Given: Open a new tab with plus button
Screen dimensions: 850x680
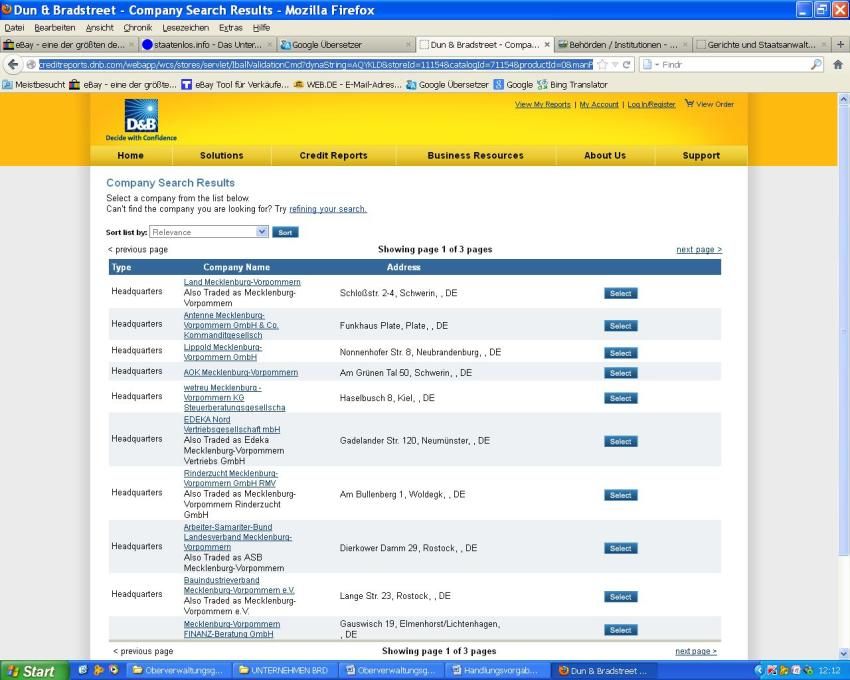Looking at the screenshot, I should pos(841,44).
